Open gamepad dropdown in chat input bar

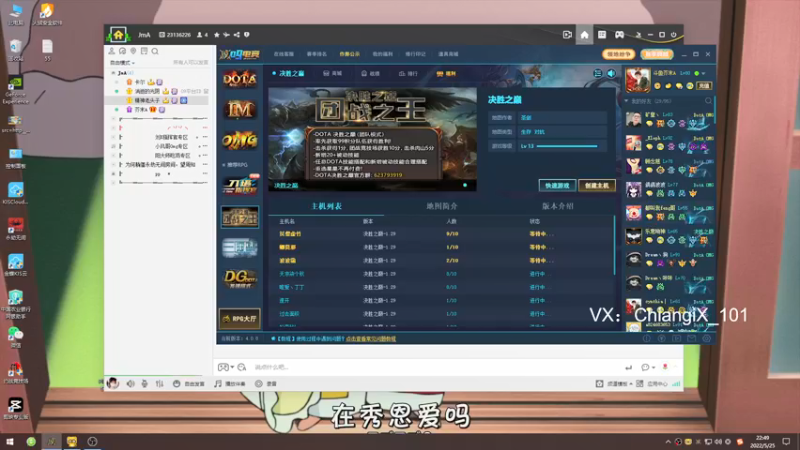(x=232, y=367)
